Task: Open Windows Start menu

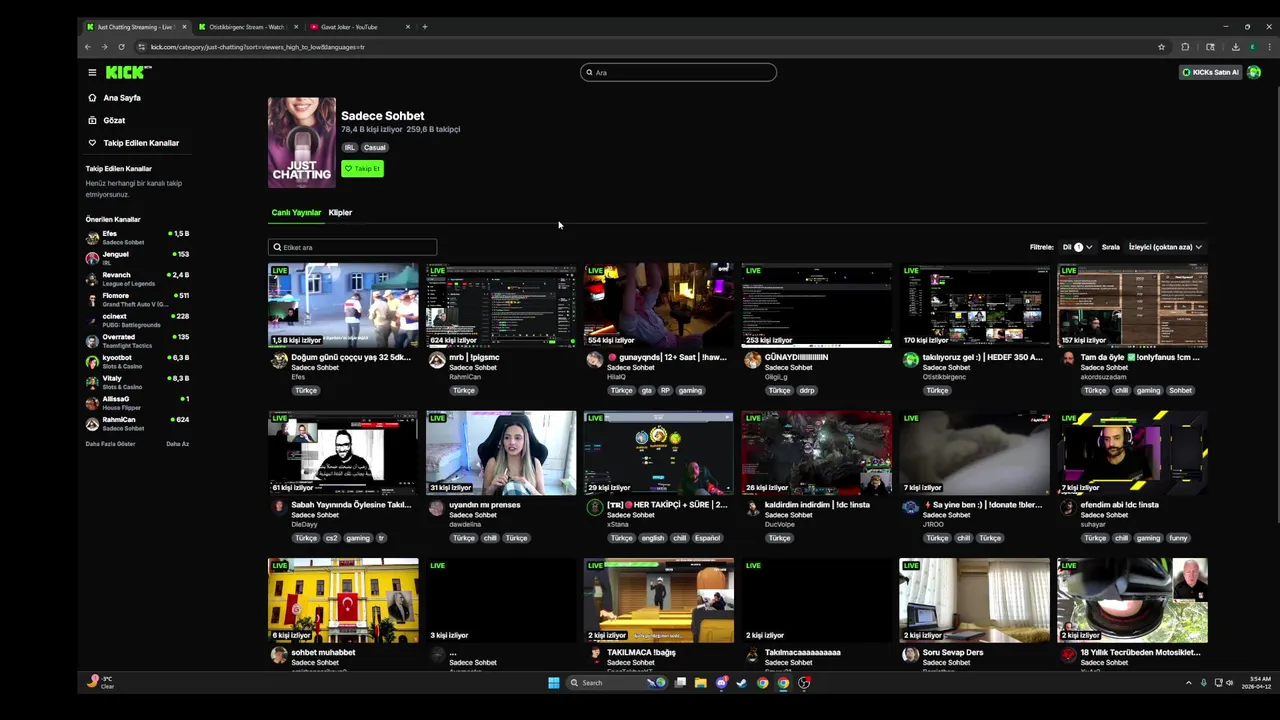Action: [x=553, y=683]
